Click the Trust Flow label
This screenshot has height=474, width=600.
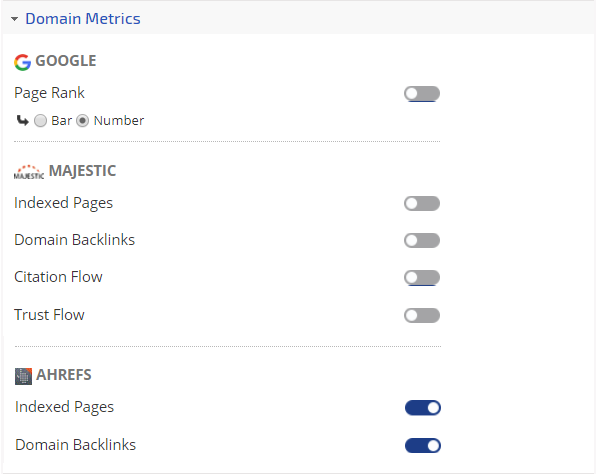[49, 315]
